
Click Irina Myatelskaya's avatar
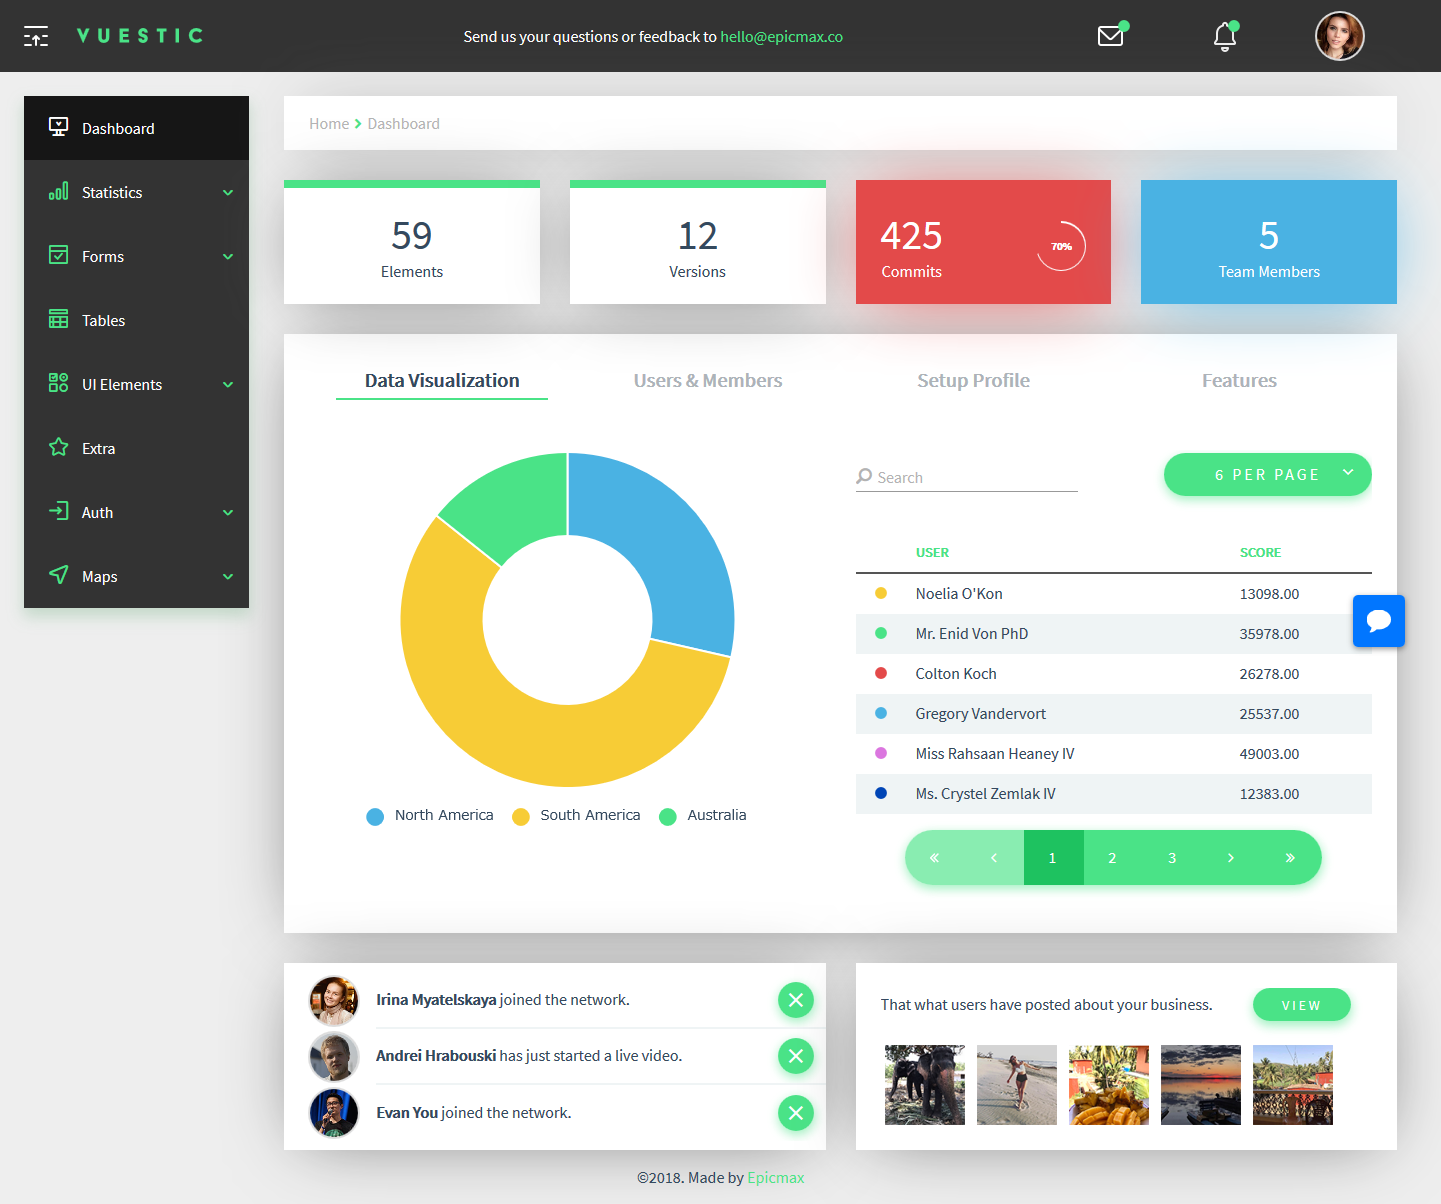(334, 1001)
